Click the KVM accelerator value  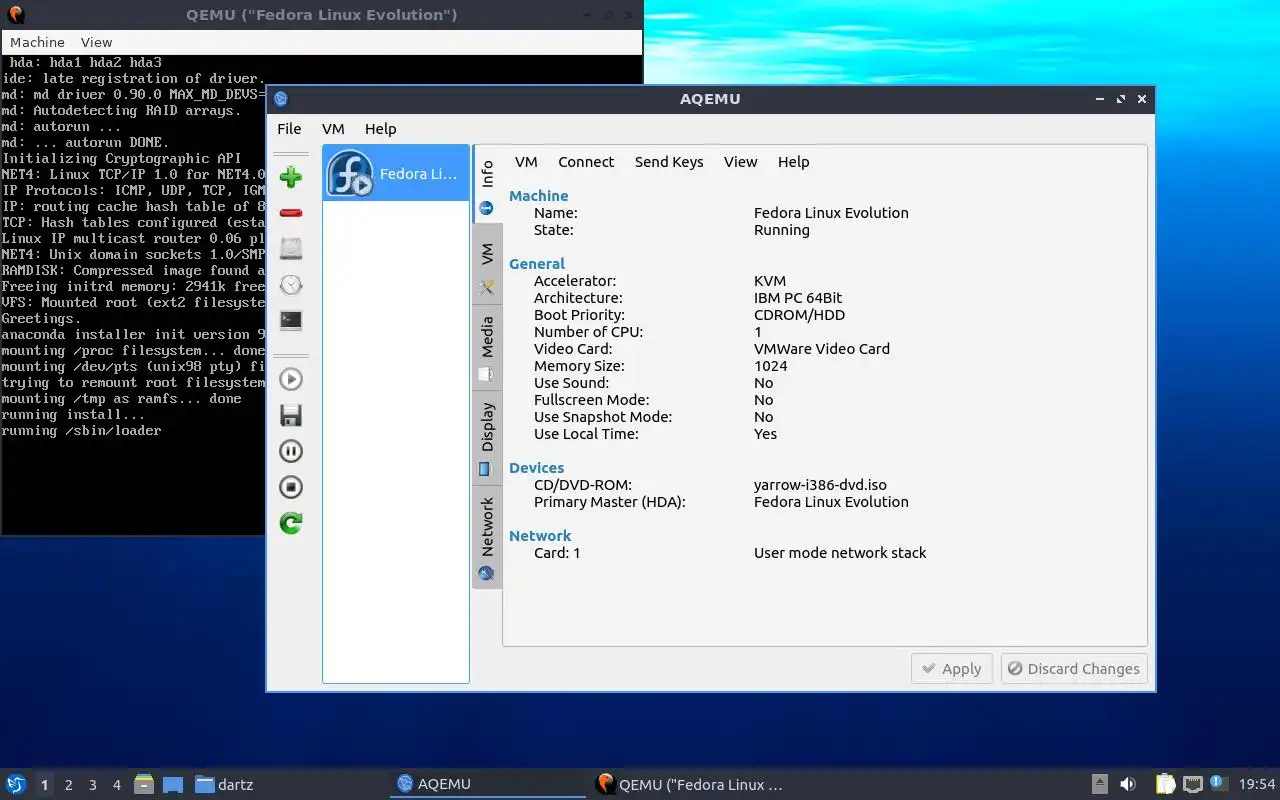pos(770,281)
